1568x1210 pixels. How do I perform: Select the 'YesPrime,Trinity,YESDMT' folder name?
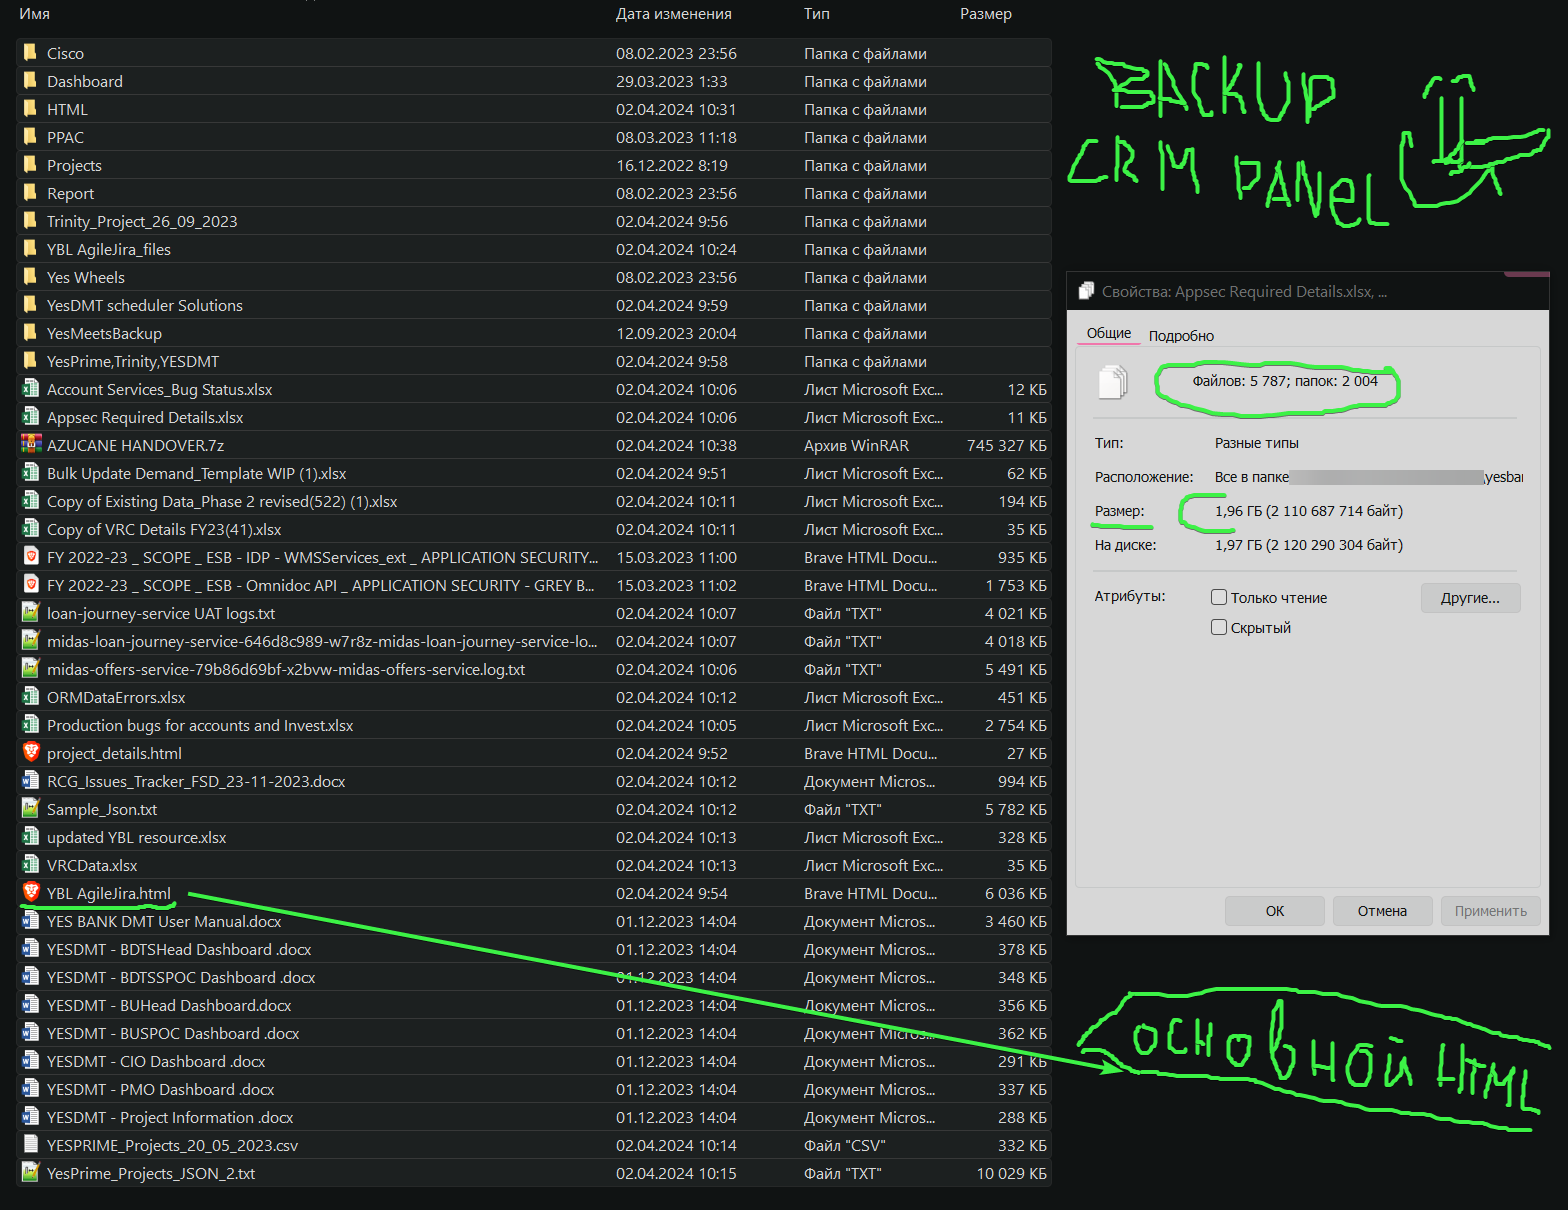(x=133, y=361)
